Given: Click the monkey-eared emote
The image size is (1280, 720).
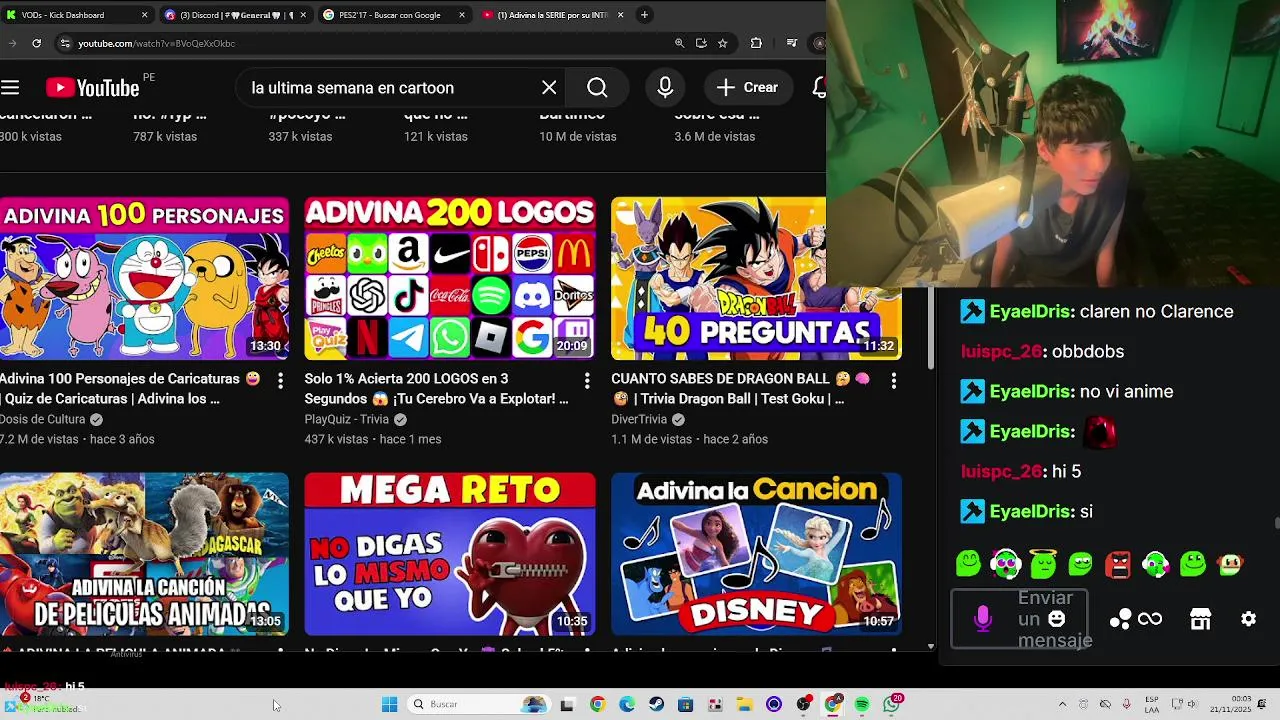Looking at the screenshot, I should tap(1231, 564).
